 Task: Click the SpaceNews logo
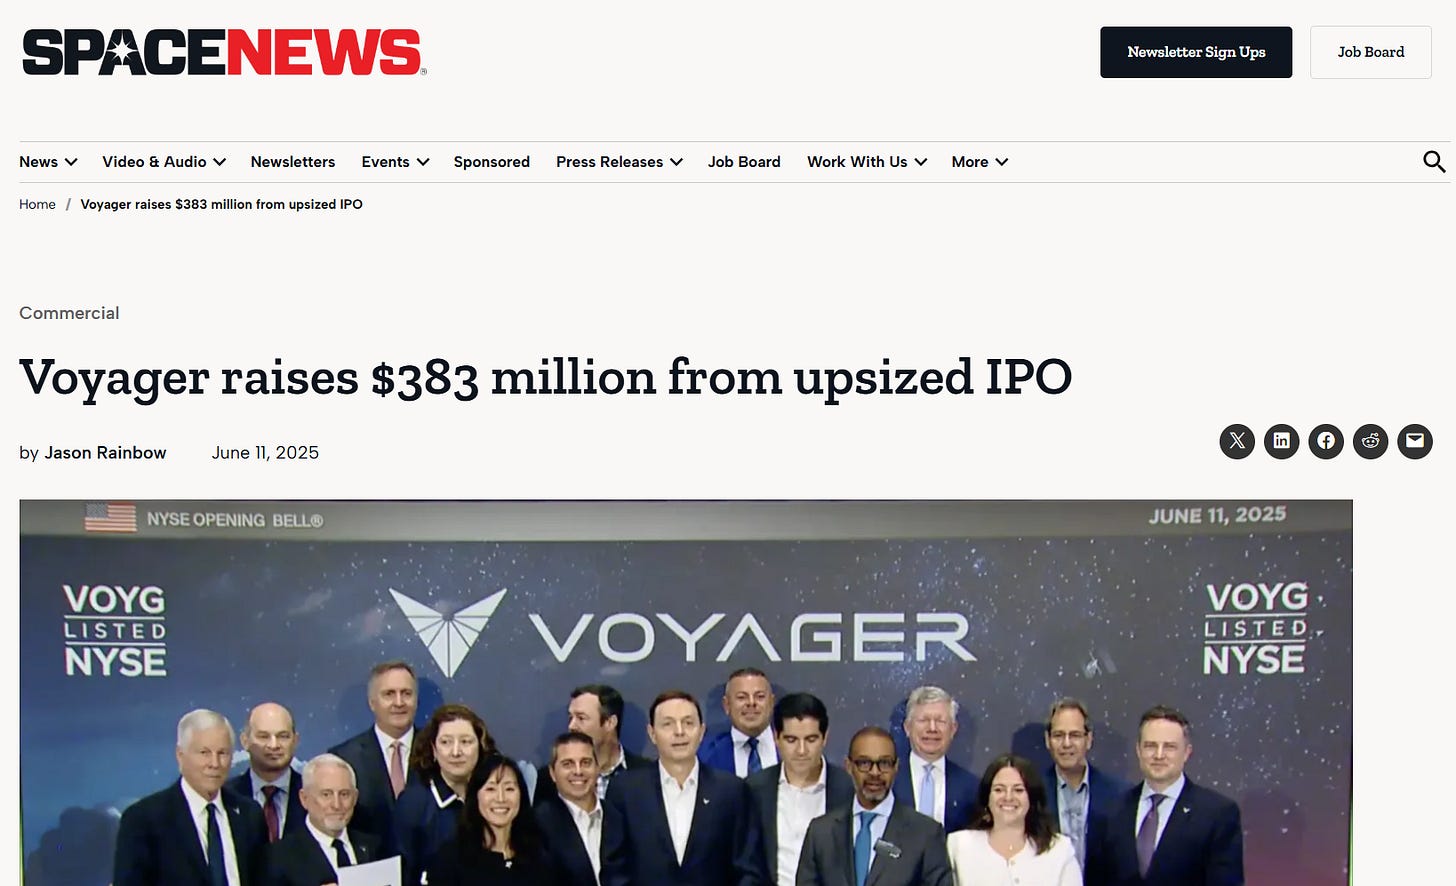224,52
